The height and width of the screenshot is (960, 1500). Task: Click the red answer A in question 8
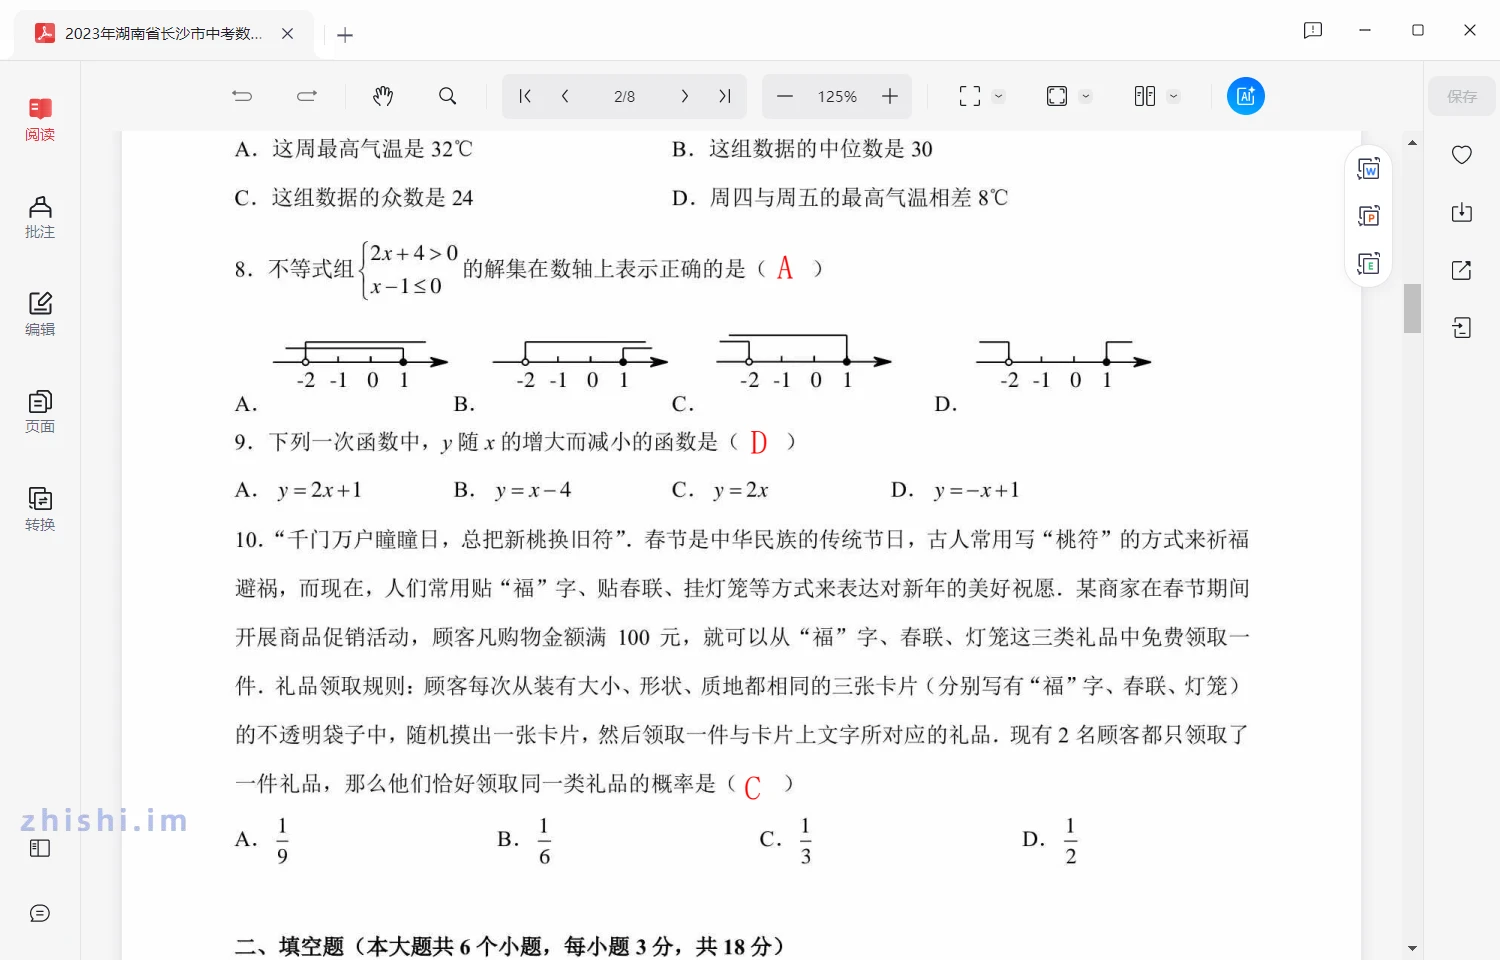(785, 268)
